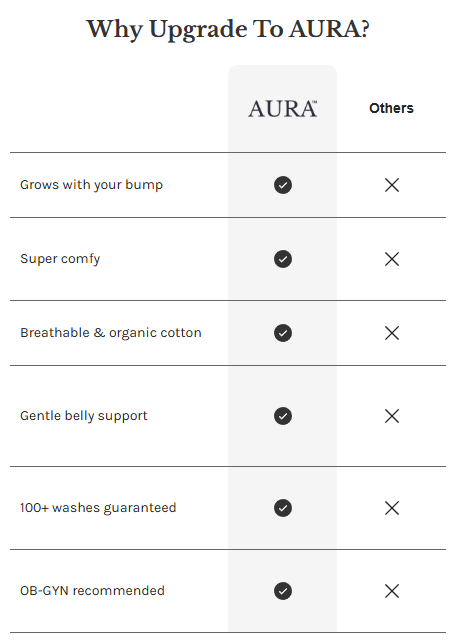Click checkmark icon for Grows with your bump
The image size is (453, 643).
pos(283,185)
